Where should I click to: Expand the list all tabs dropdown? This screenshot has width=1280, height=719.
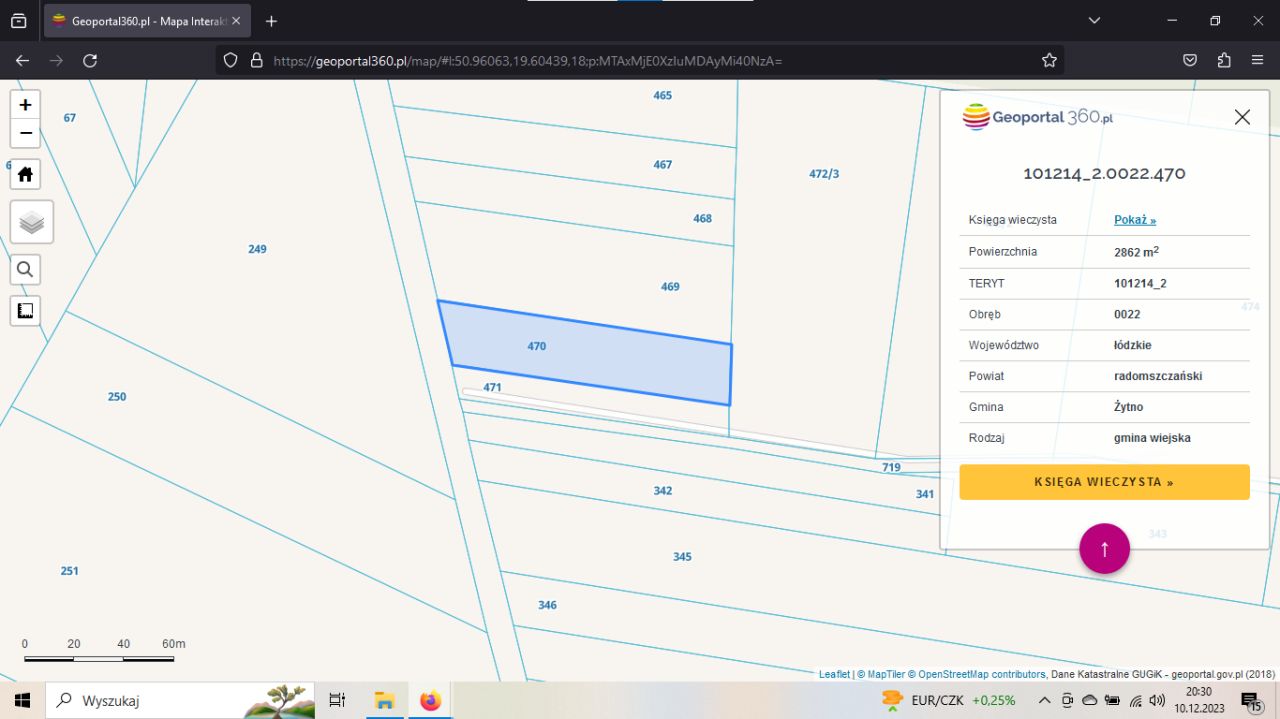click(x=1094, y=20)
